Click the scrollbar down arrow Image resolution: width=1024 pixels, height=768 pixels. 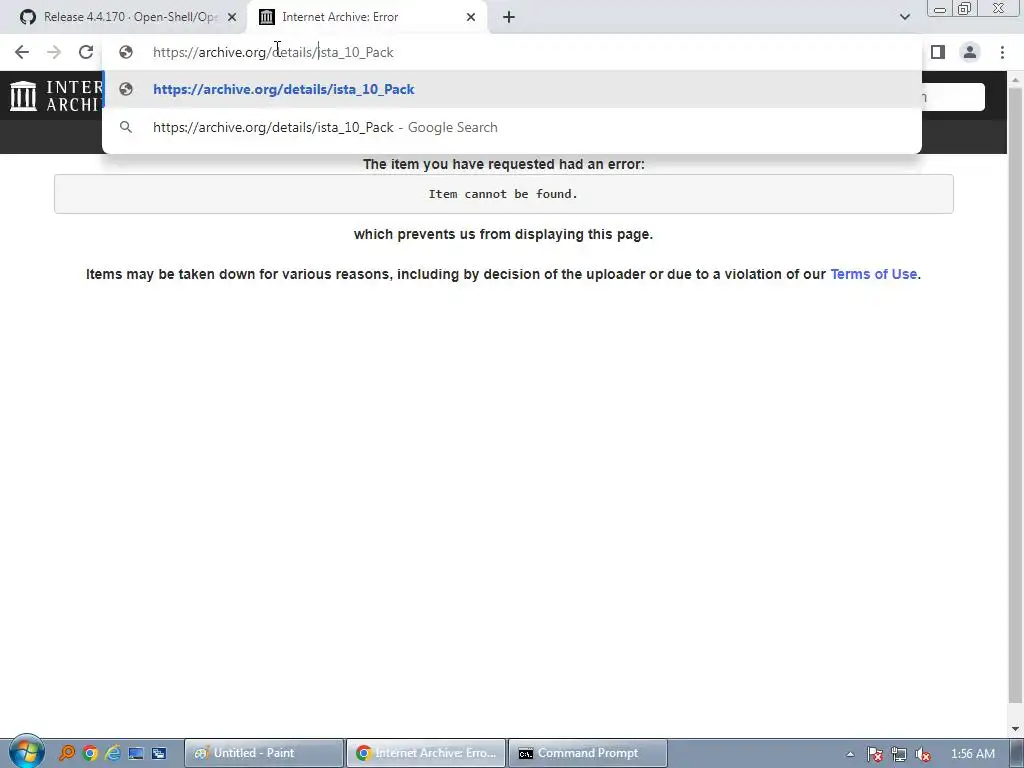tap(1015, 729)
